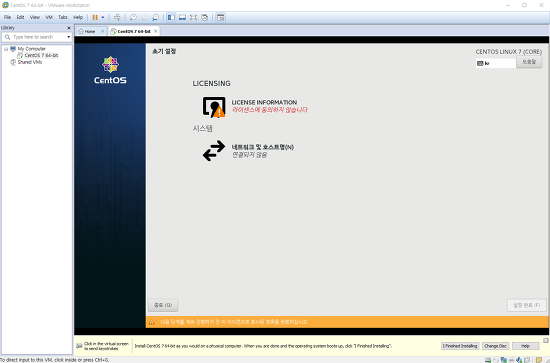The width and height of the screenshot is (550, 363).
Task: Open the snapshot manager
Action: (x=155, y=17)
